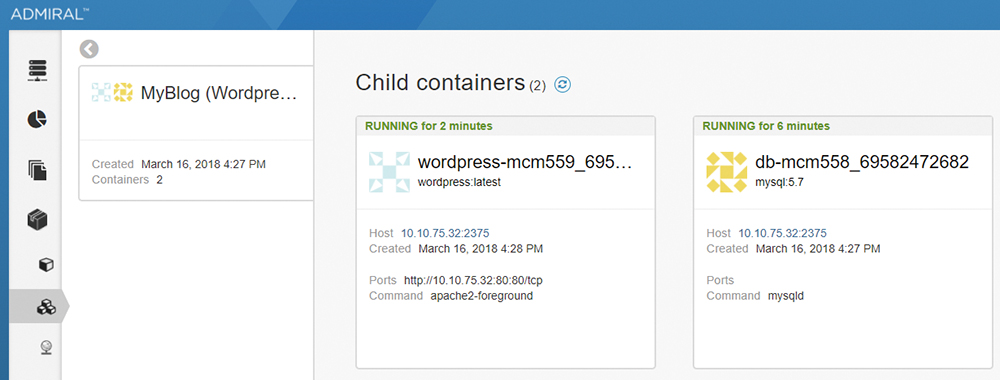Screen dimensions: 1000x380
Task: Refresh the Child containers list
Action: coord(562,84)
